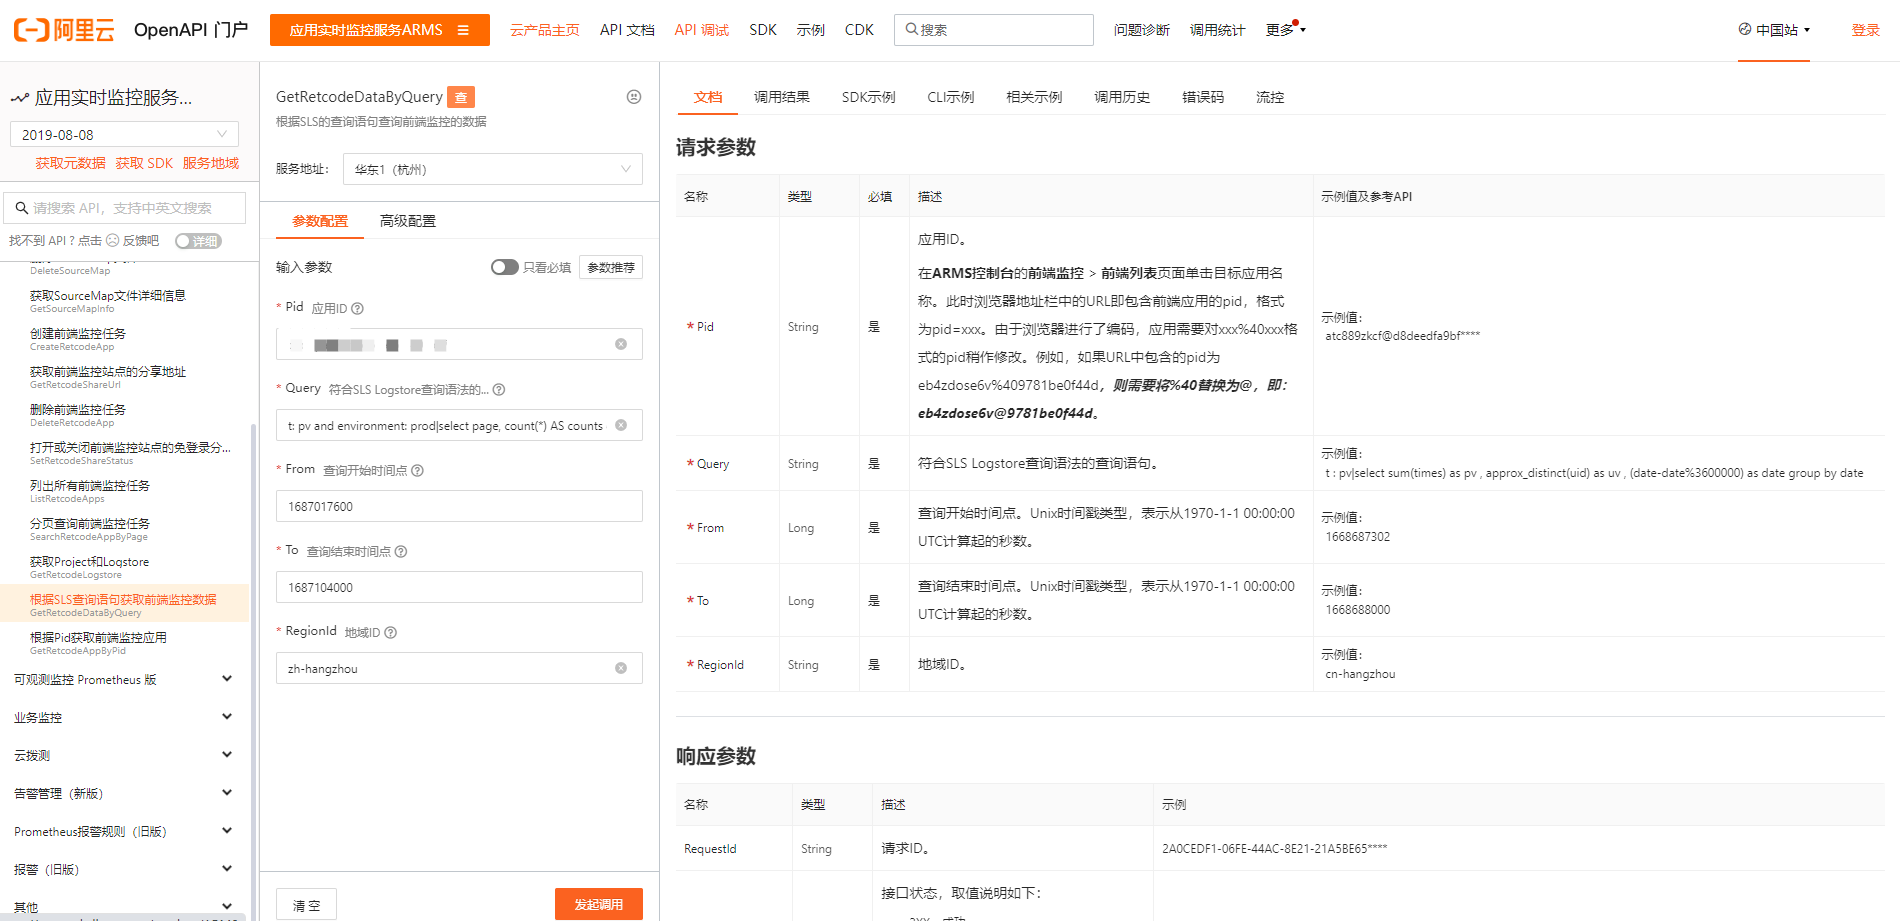Open hamburger menu on ARMS product button
This screenshot has height=921, width=1900.
pyautogui.click(x=463, y=30)
